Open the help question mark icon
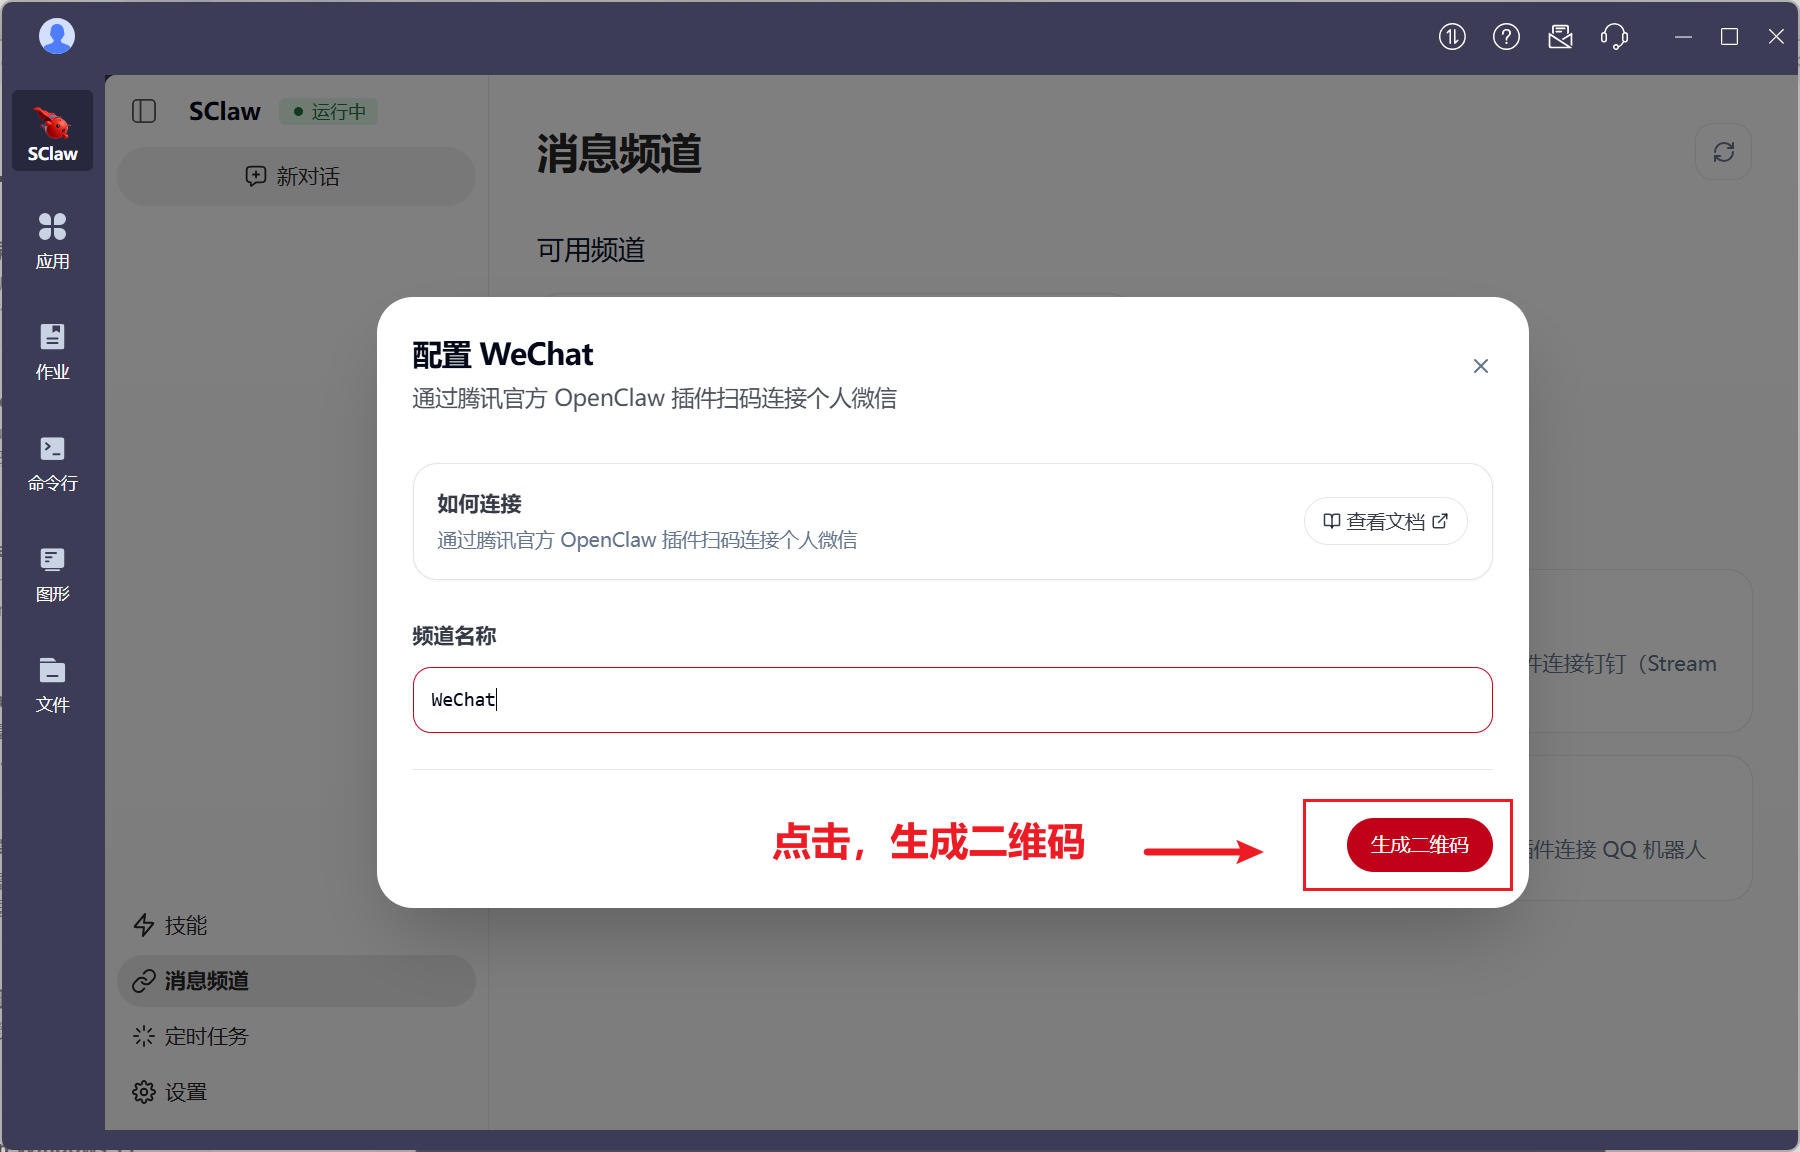This screenshot has width=1800, height=1152. coord(1506,37)
